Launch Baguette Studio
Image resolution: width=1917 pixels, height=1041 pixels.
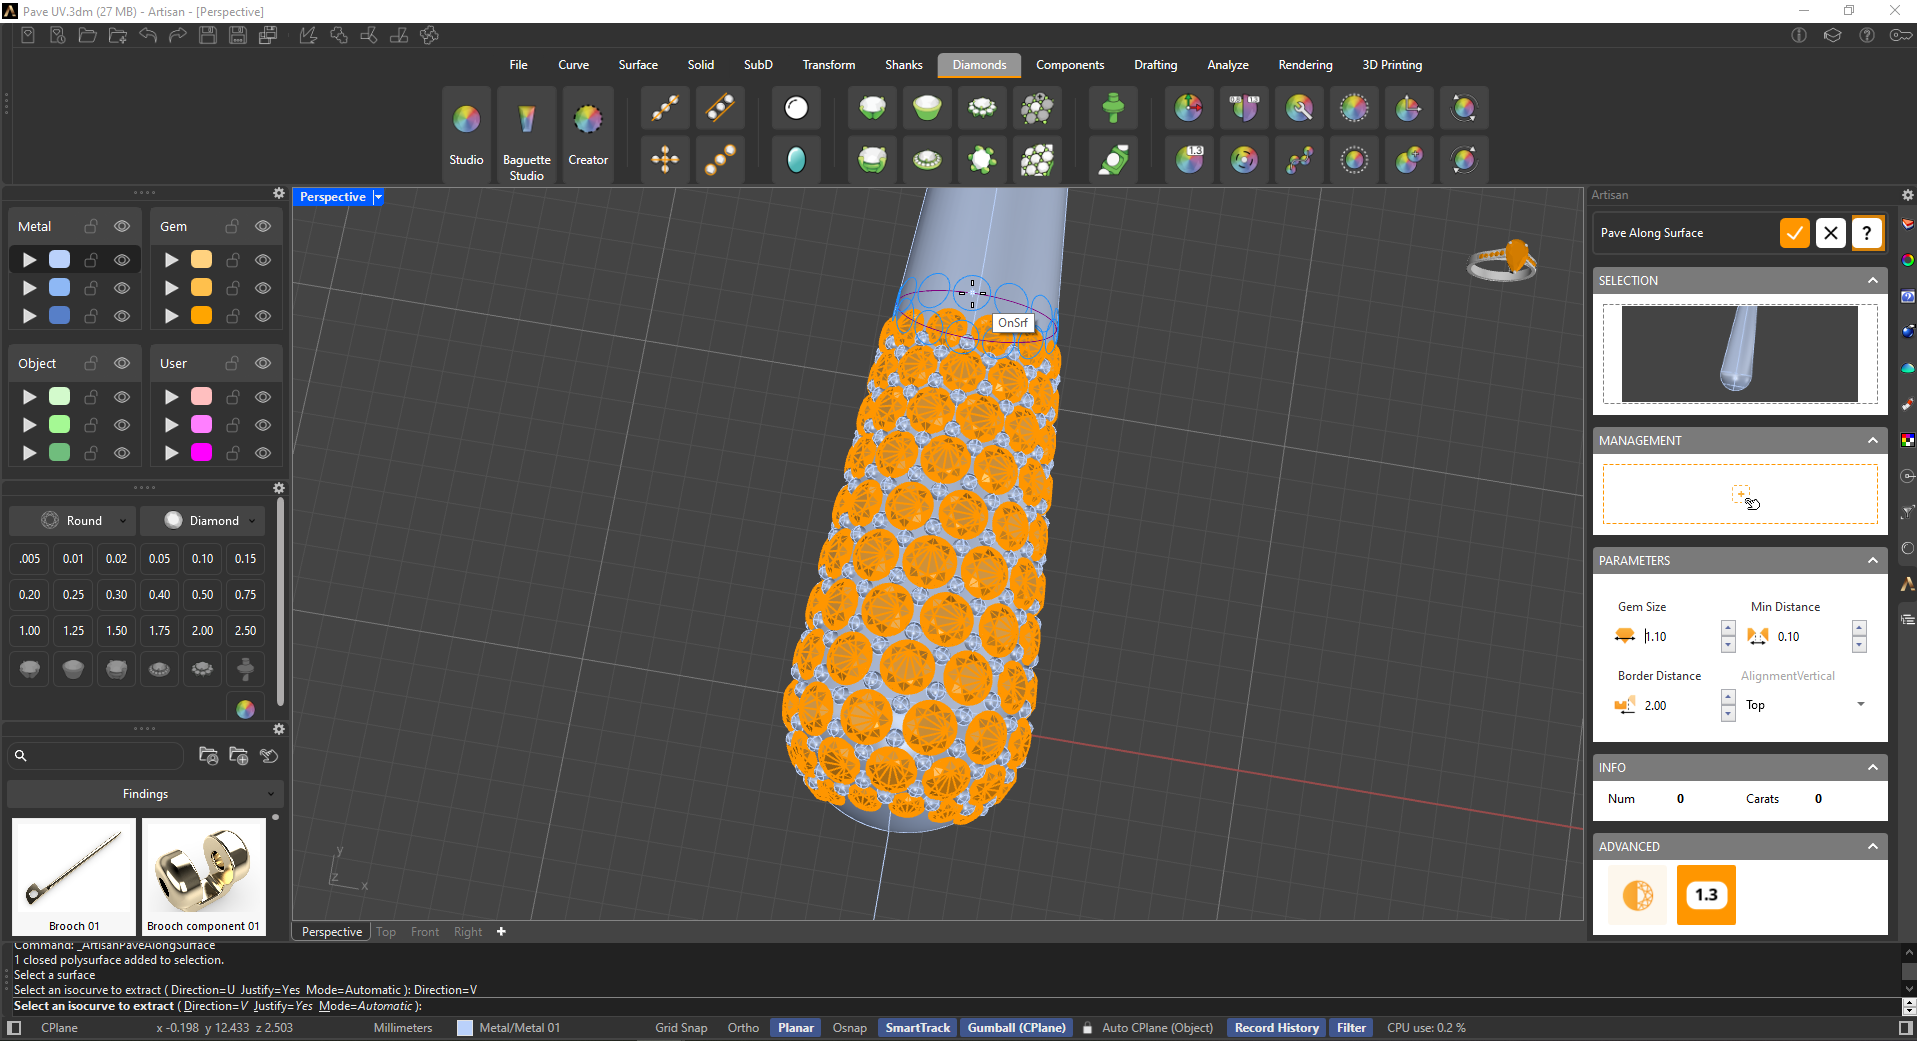pos(526,135)
